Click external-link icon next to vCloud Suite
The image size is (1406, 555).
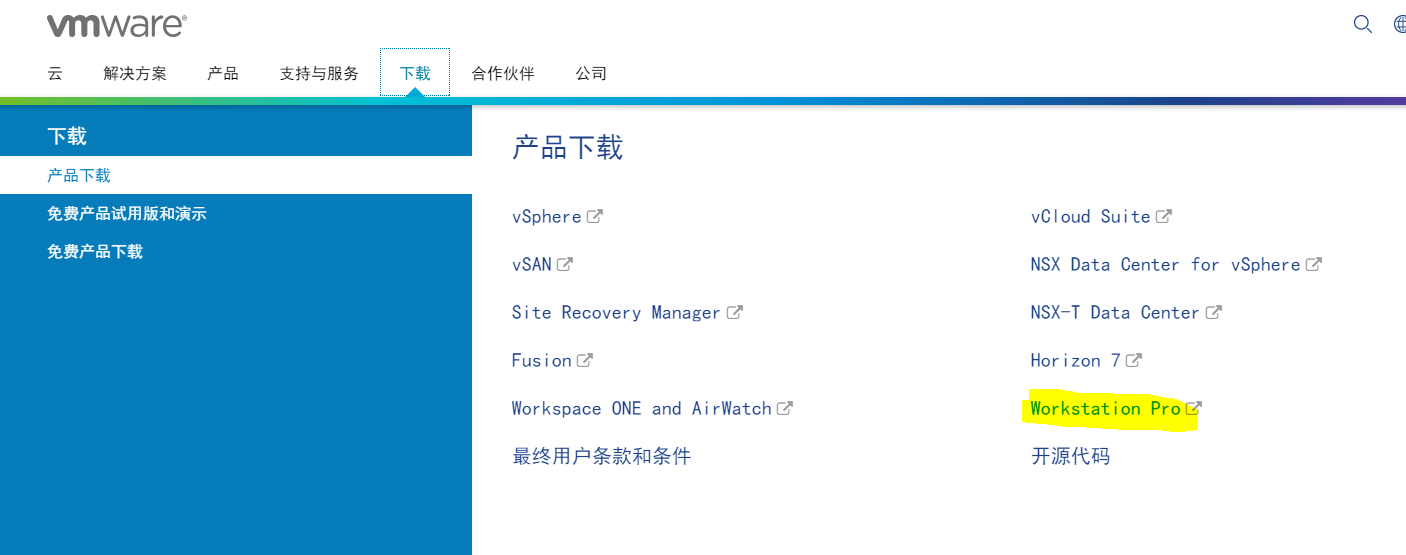1164,216
